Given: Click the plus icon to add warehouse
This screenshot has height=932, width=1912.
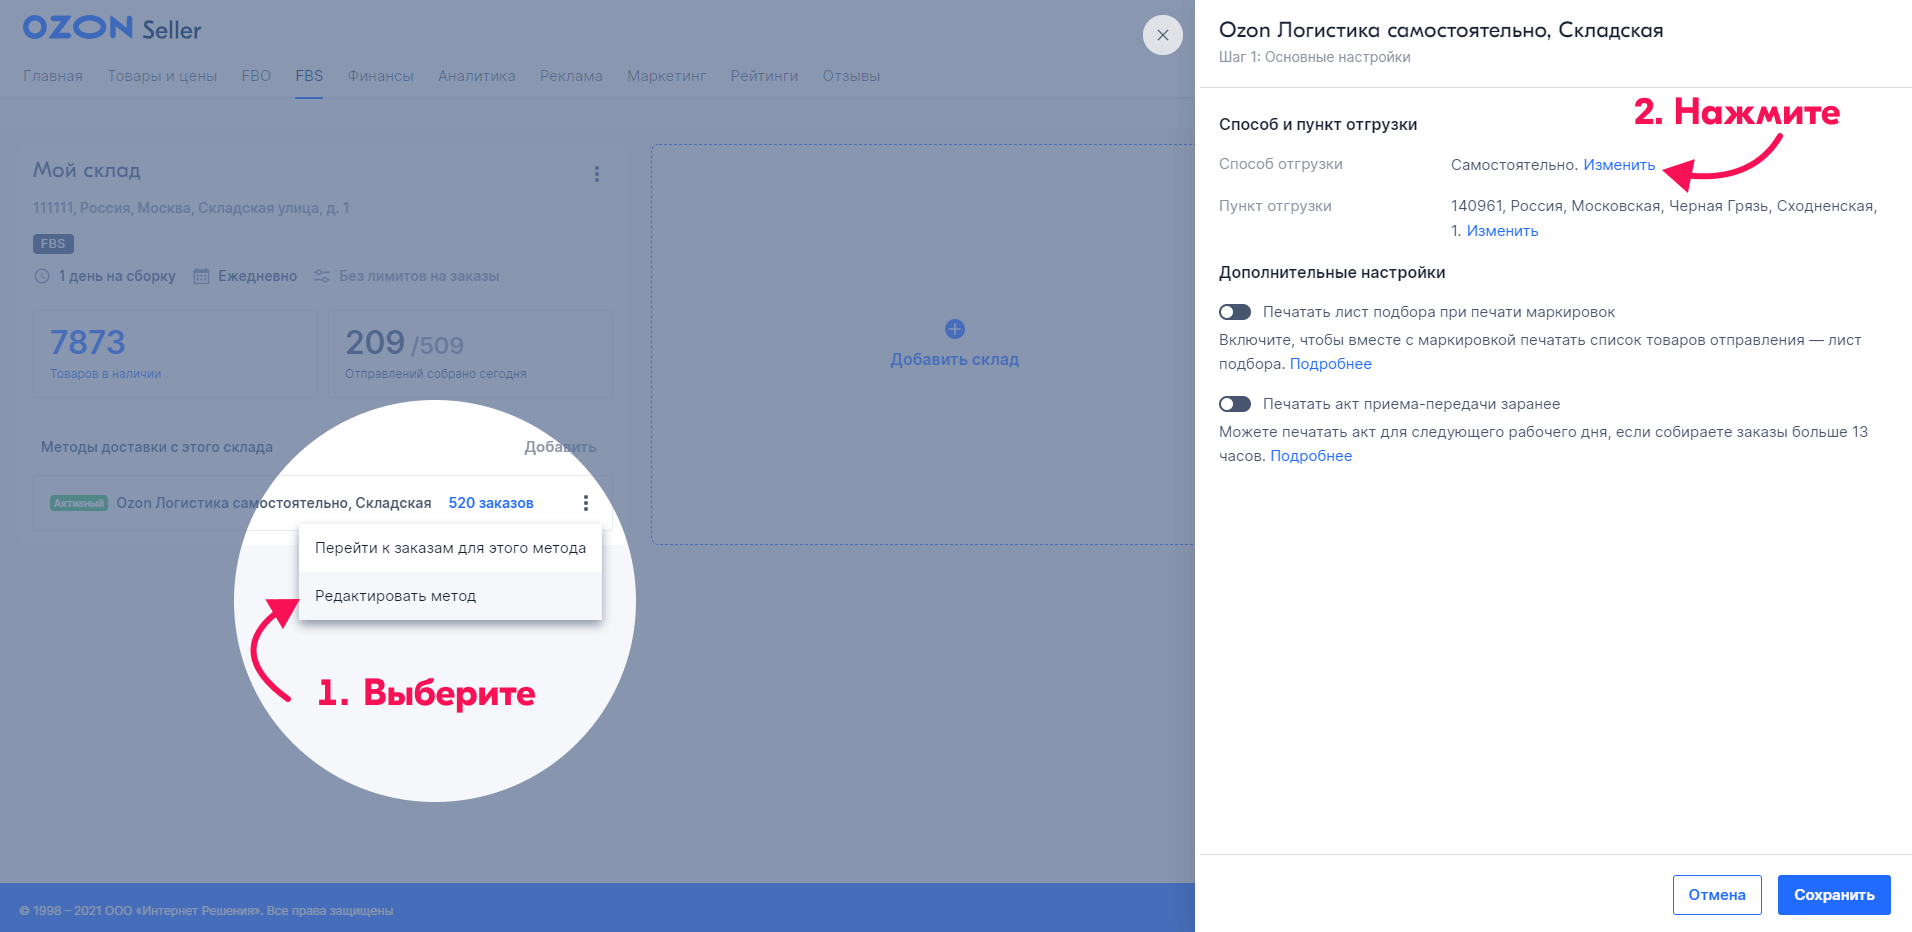Looking at the screenshot, I should click(954, 329).
